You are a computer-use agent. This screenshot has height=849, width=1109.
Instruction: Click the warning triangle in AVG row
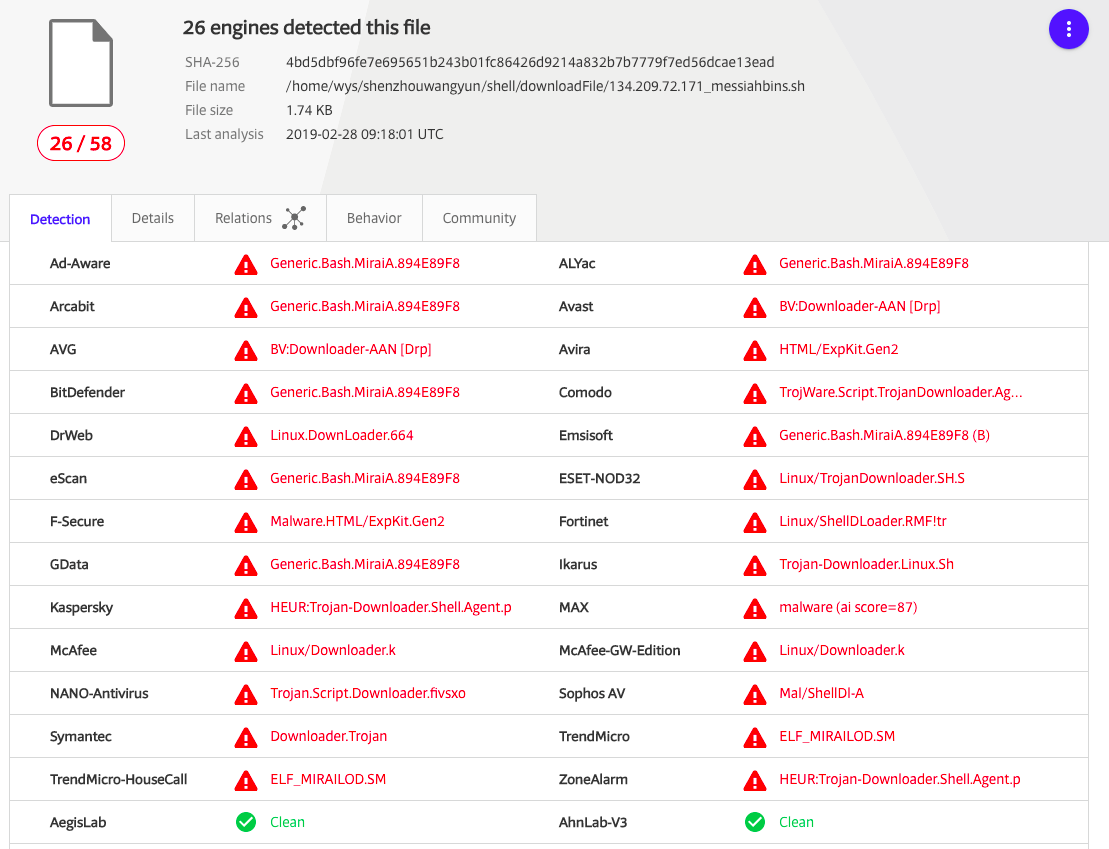point(246,351)
